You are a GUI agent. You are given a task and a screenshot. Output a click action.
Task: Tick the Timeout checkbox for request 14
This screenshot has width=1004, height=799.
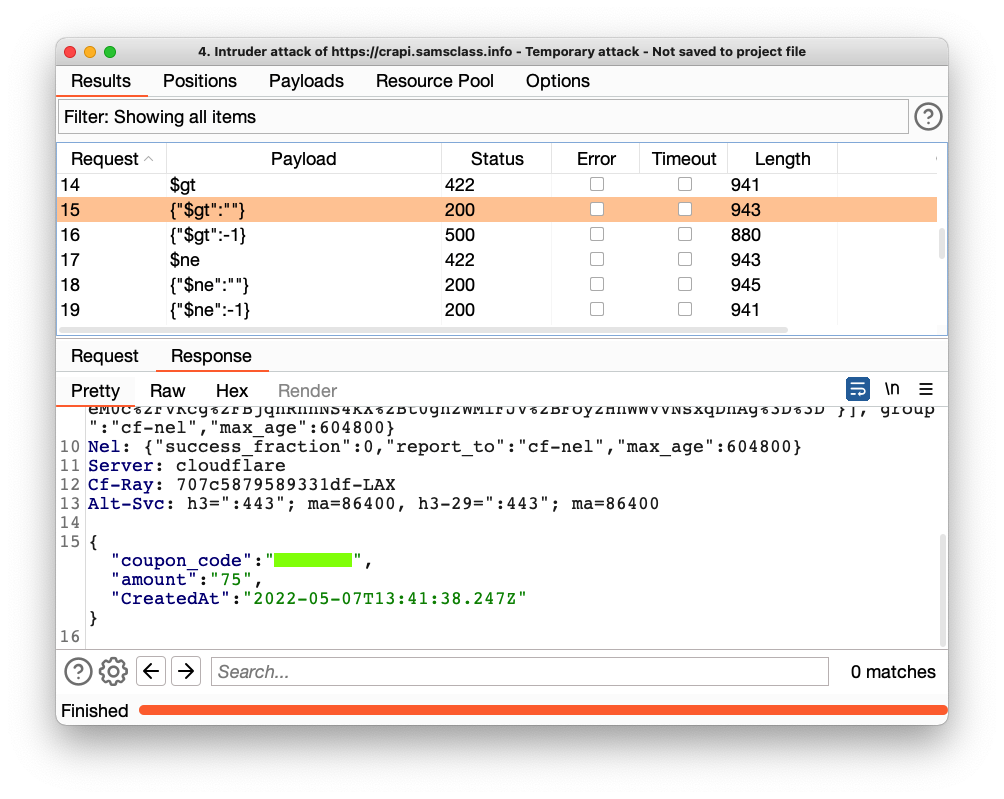pos(685,184)
